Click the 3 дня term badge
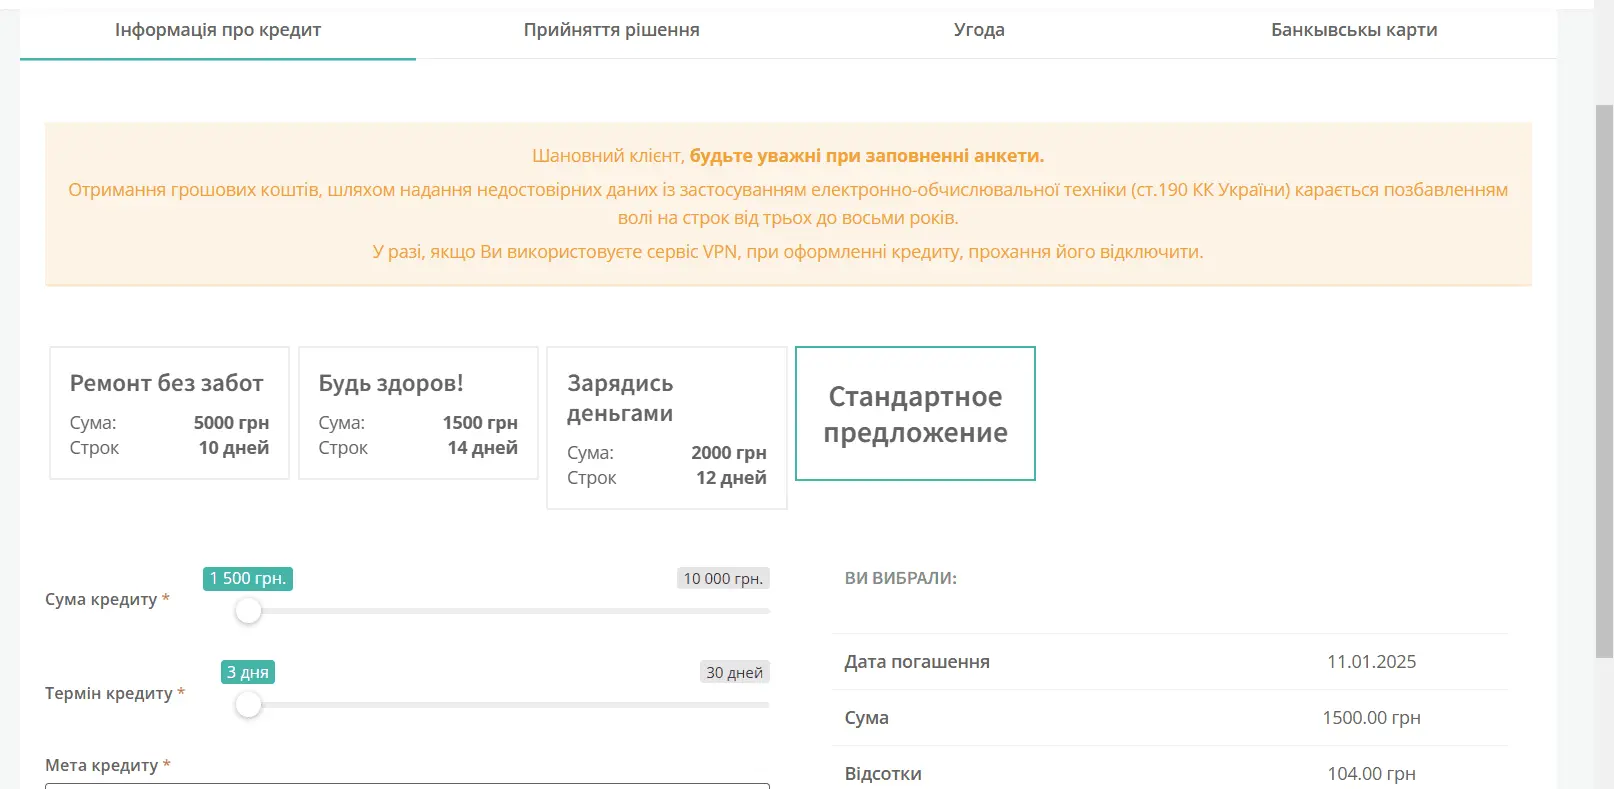This screenshot has width=1614, height=789. pos(248,673)
